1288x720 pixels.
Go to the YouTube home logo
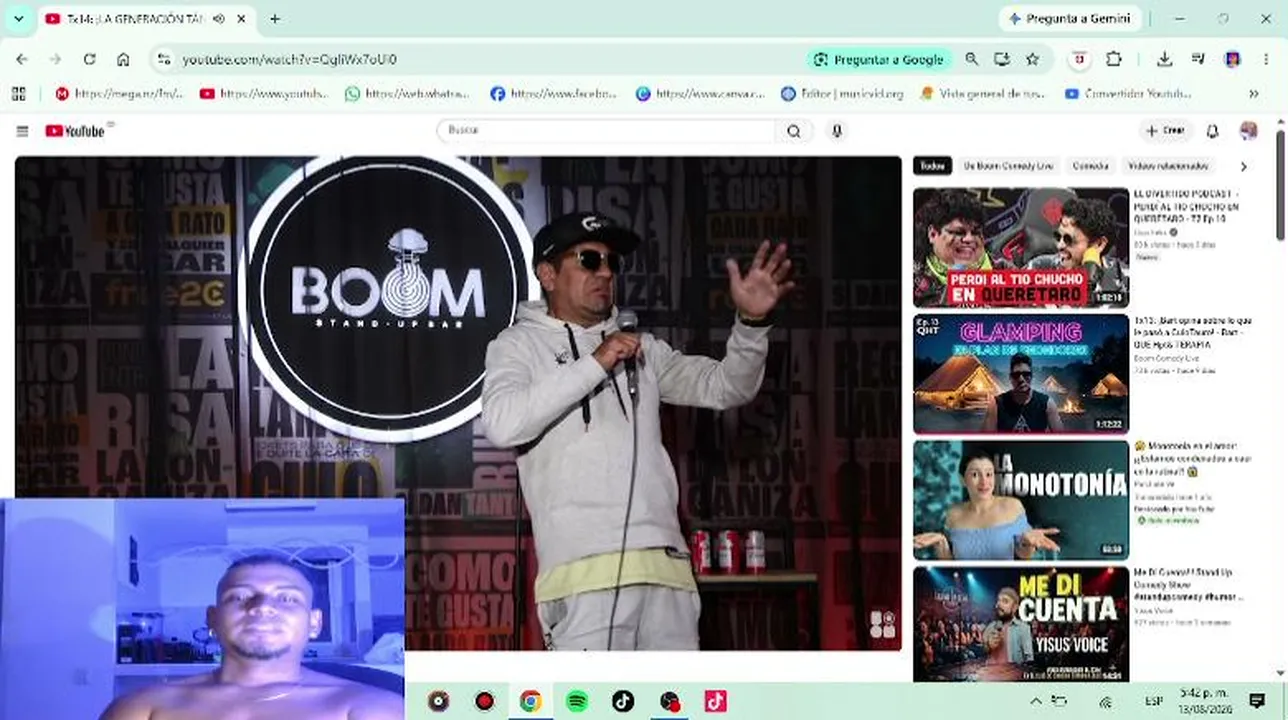pos(75,131)
